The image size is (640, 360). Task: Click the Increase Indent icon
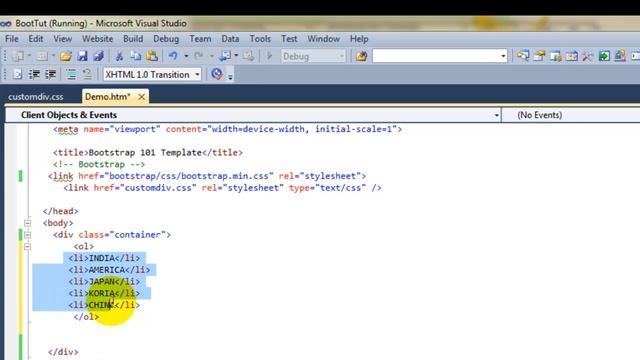click(x=51, y=74)
